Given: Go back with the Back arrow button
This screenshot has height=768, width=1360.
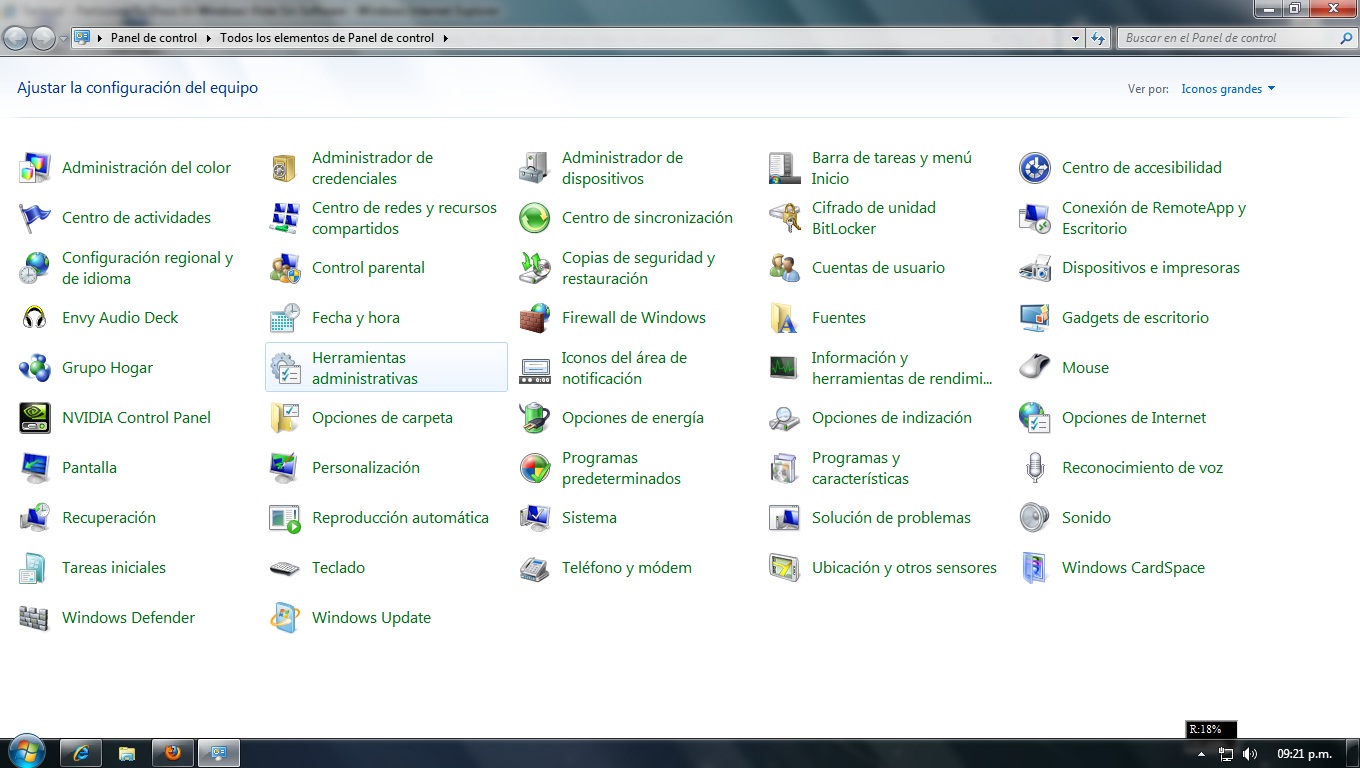Looking at the screenshot, I should [x=16, y=38].
